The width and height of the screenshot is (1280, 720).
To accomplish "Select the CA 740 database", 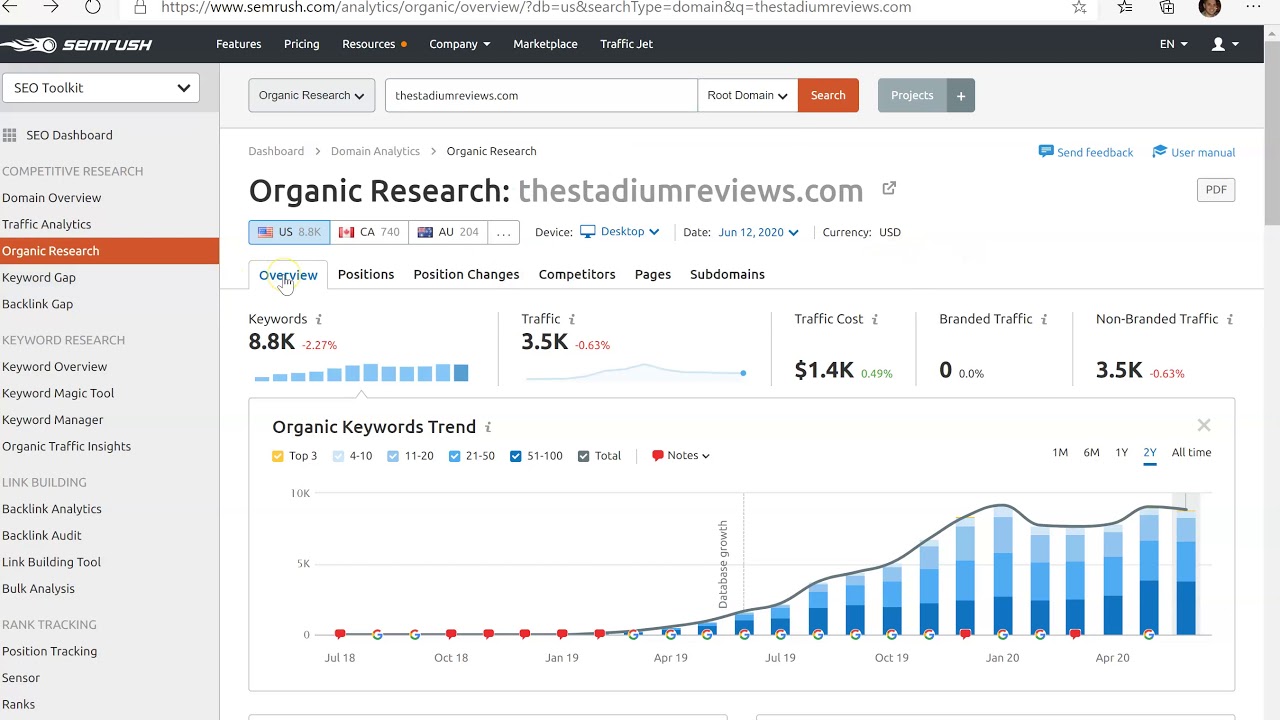I will point(369,232).
